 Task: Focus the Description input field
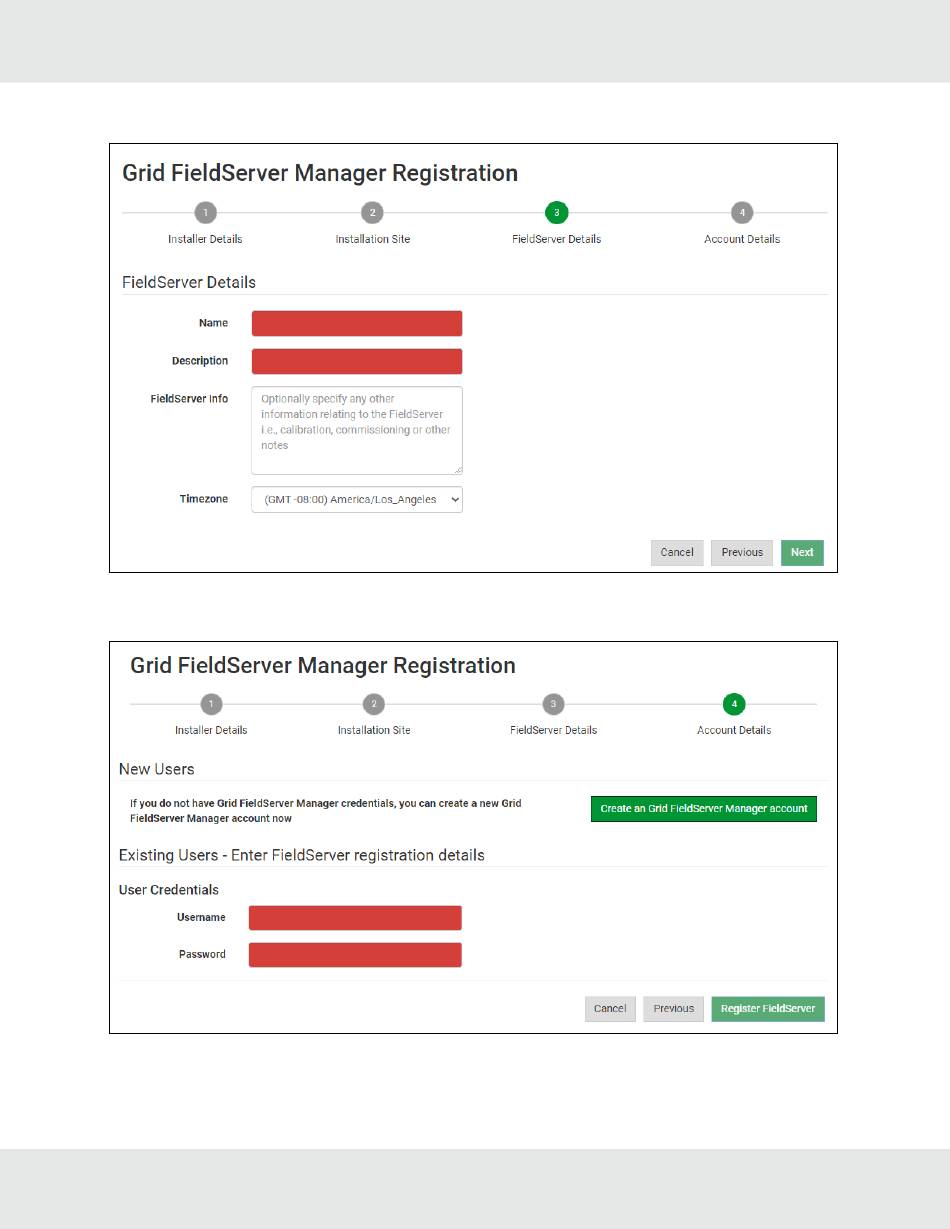[357, 361]
